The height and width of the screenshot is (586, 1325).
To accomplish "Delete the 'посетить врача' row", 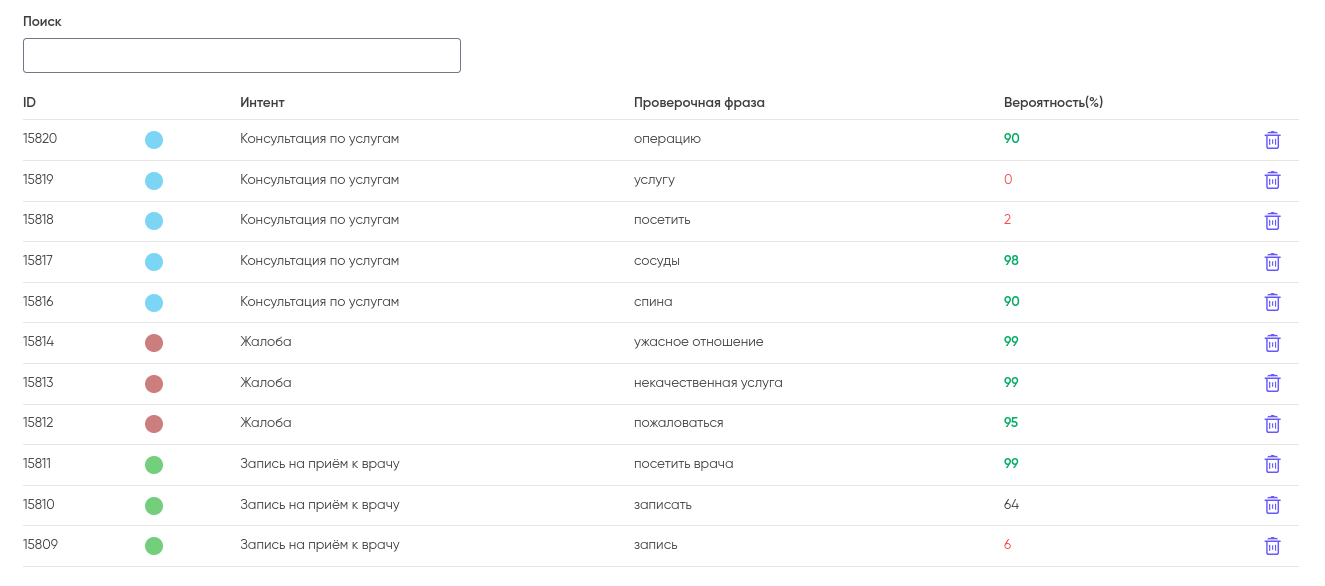I will pyautogui.click(x=1272, y=464).
